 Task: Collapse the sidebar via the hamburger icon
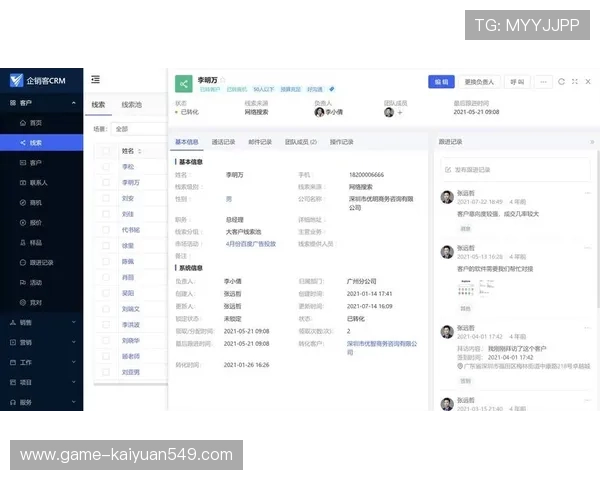point(95,79)
